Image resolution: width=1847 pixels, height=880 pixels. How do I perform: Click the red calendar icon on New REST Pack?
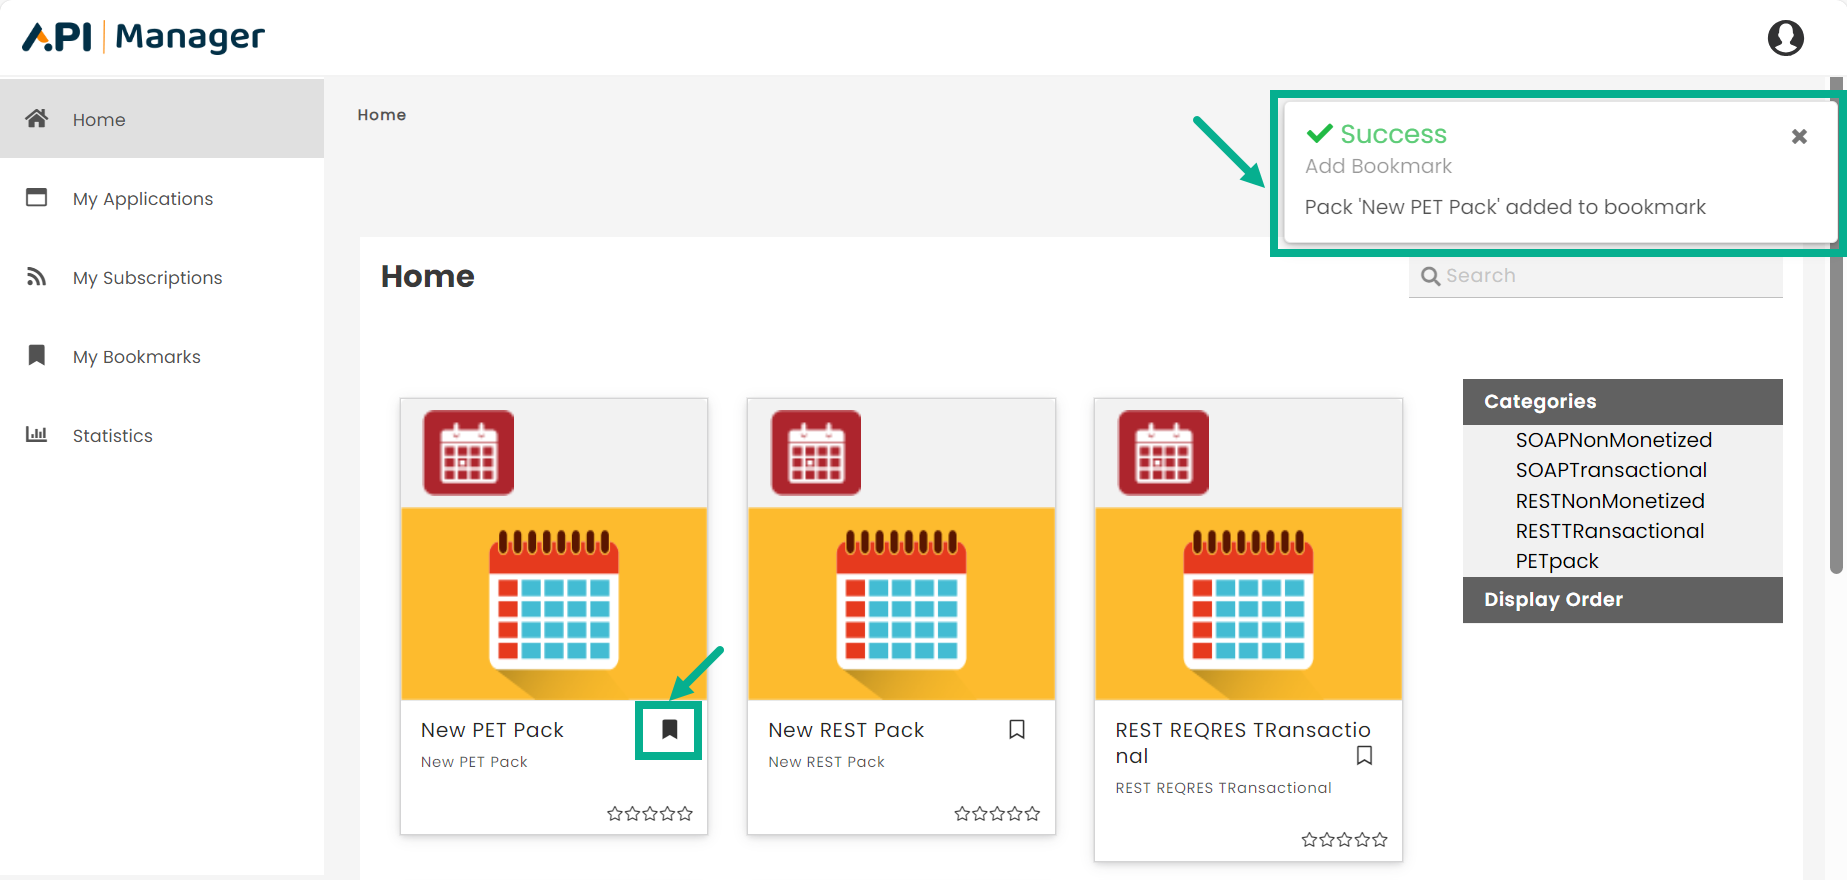(815, 453)
